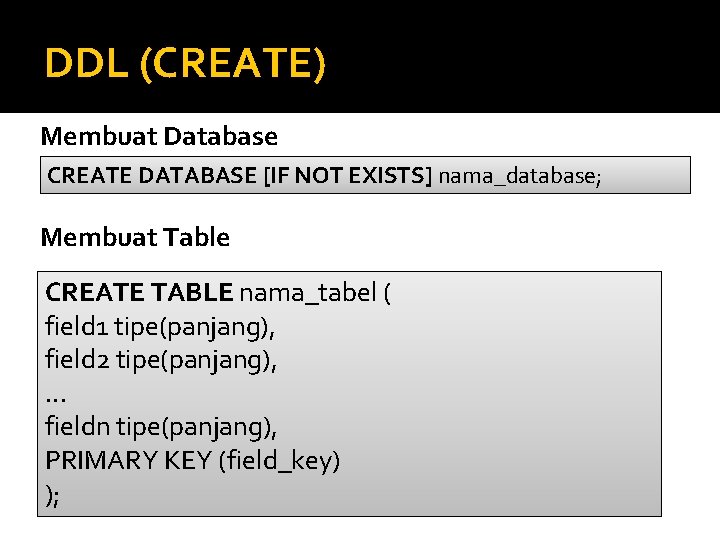
Task: Click the fieldn tipe(panjang) line
Action: pos(161,427)
